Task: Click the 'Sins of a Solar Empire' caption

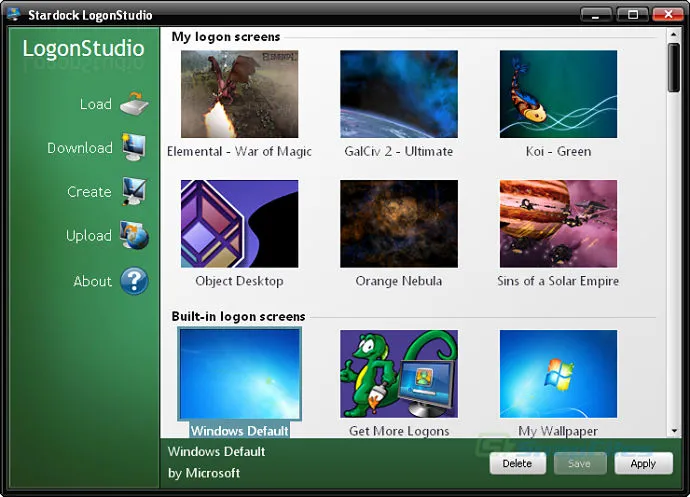Action: pos(558,281)
